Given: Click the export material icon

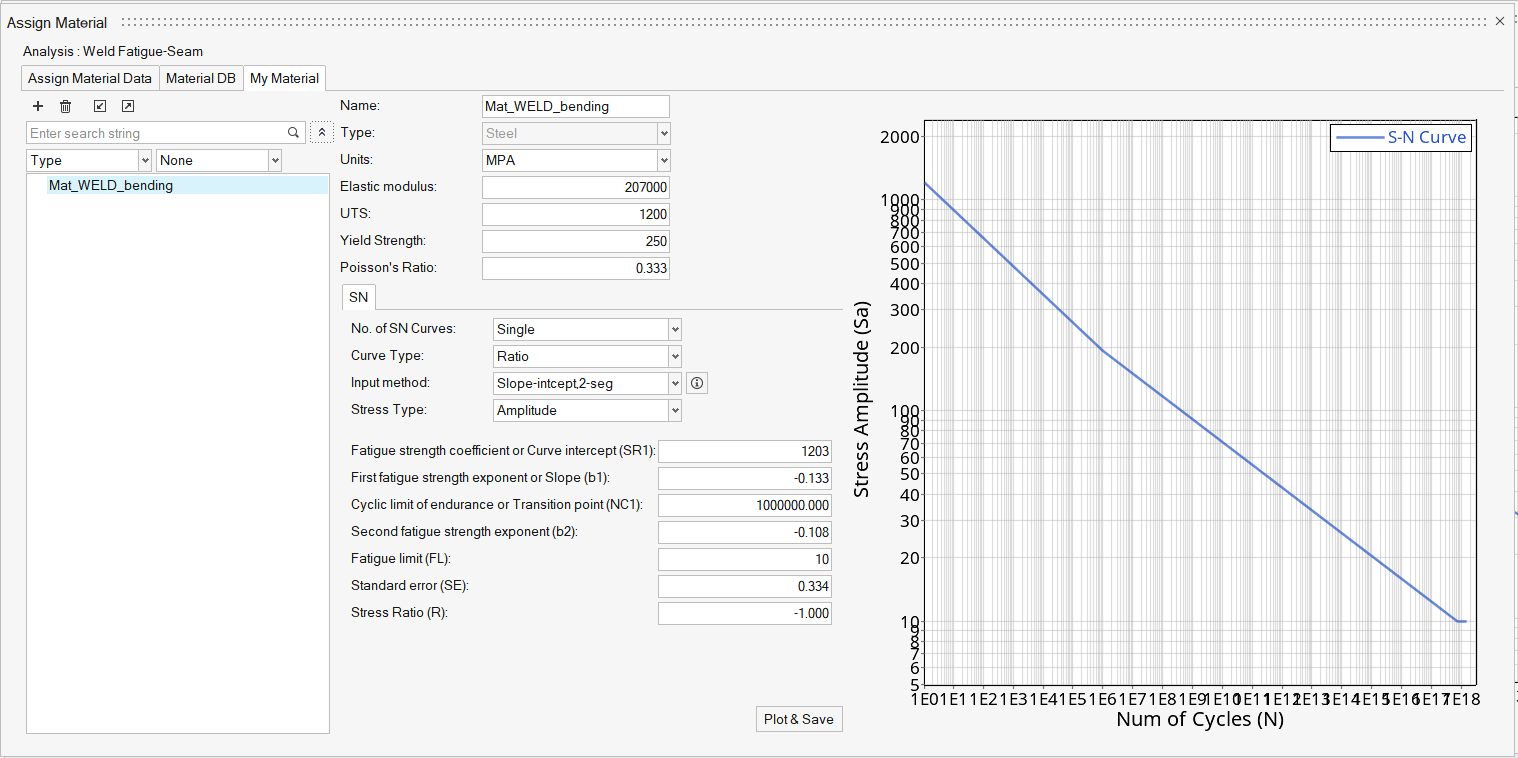Looking at the screenshot, I should tap(128, 106).
